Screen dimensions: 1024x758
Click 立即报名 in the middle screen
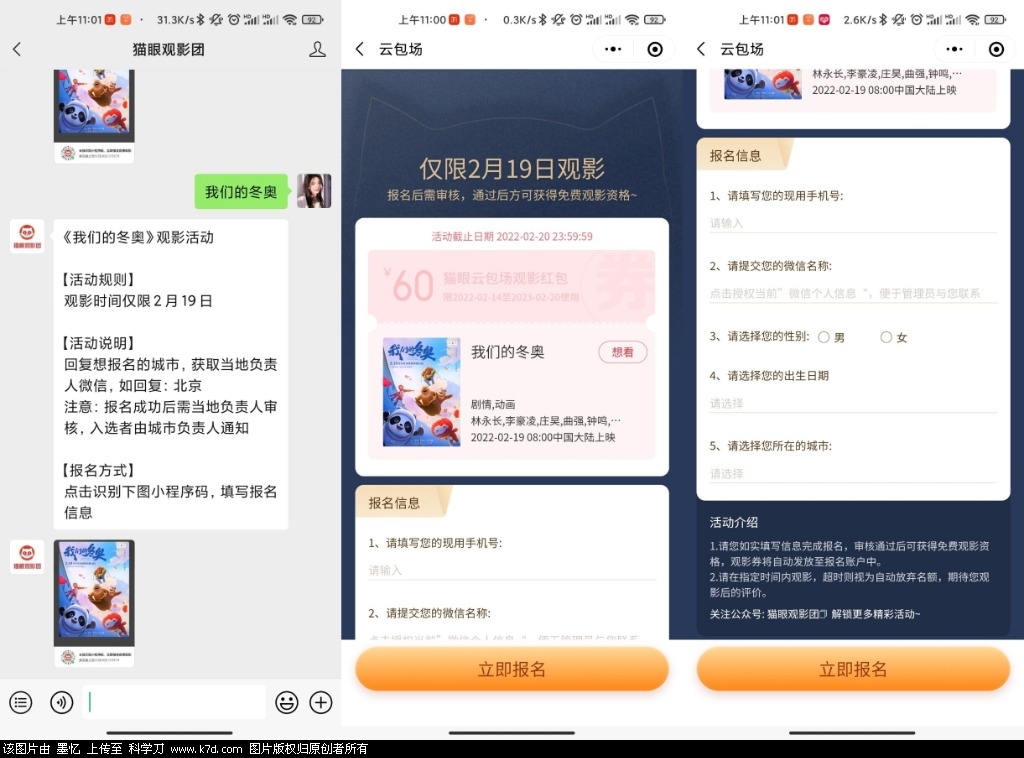click(511, 669)
